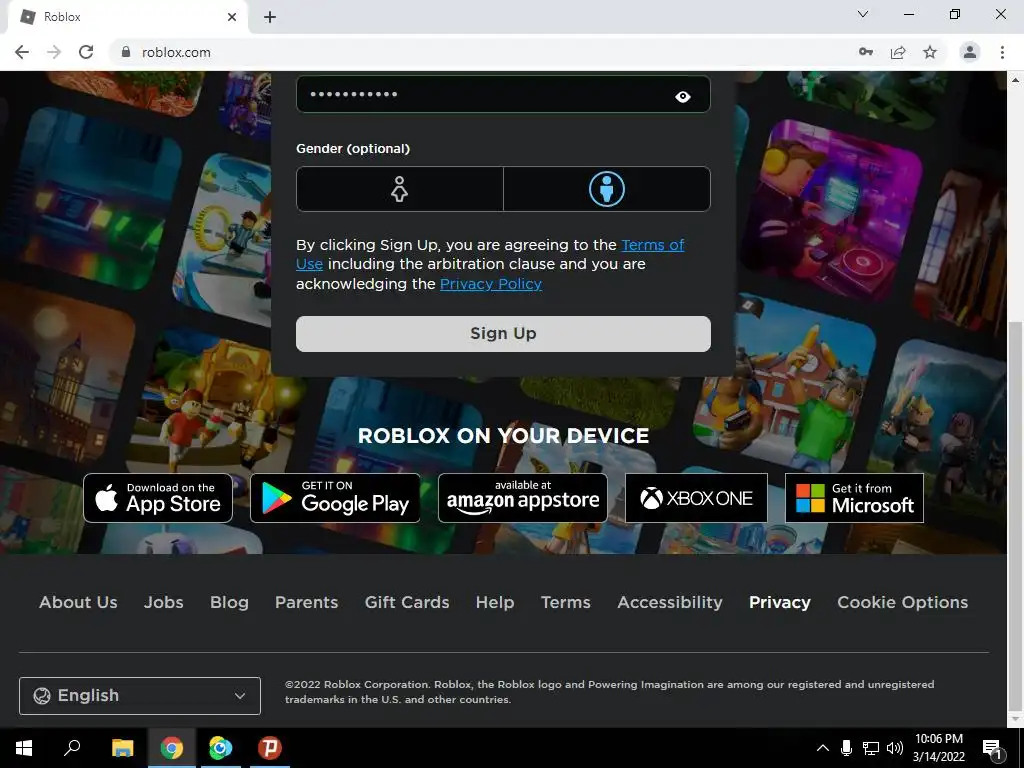Open the Google Play badge
1024x768 pixels.
335,498
